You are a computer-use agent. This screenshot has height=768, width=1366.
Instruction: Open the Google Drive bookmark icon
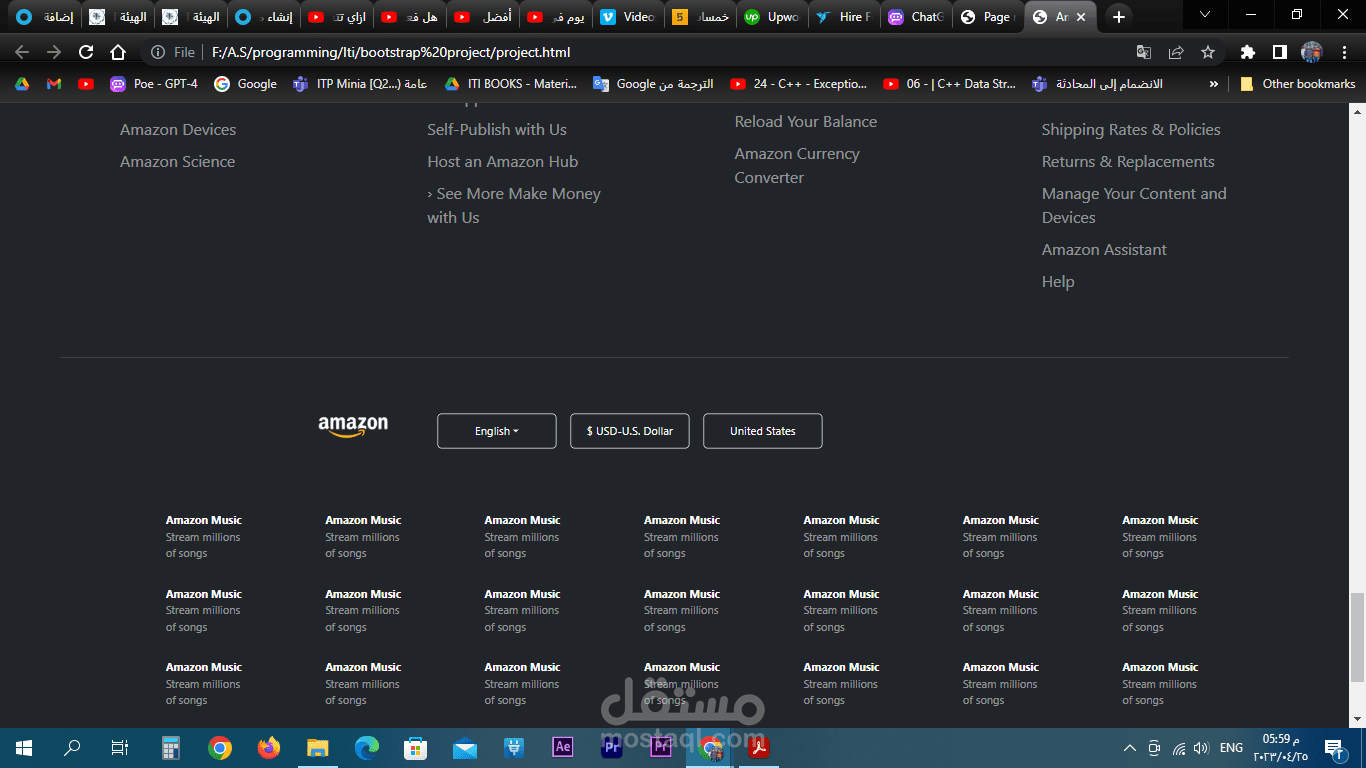tap(22, 84)
